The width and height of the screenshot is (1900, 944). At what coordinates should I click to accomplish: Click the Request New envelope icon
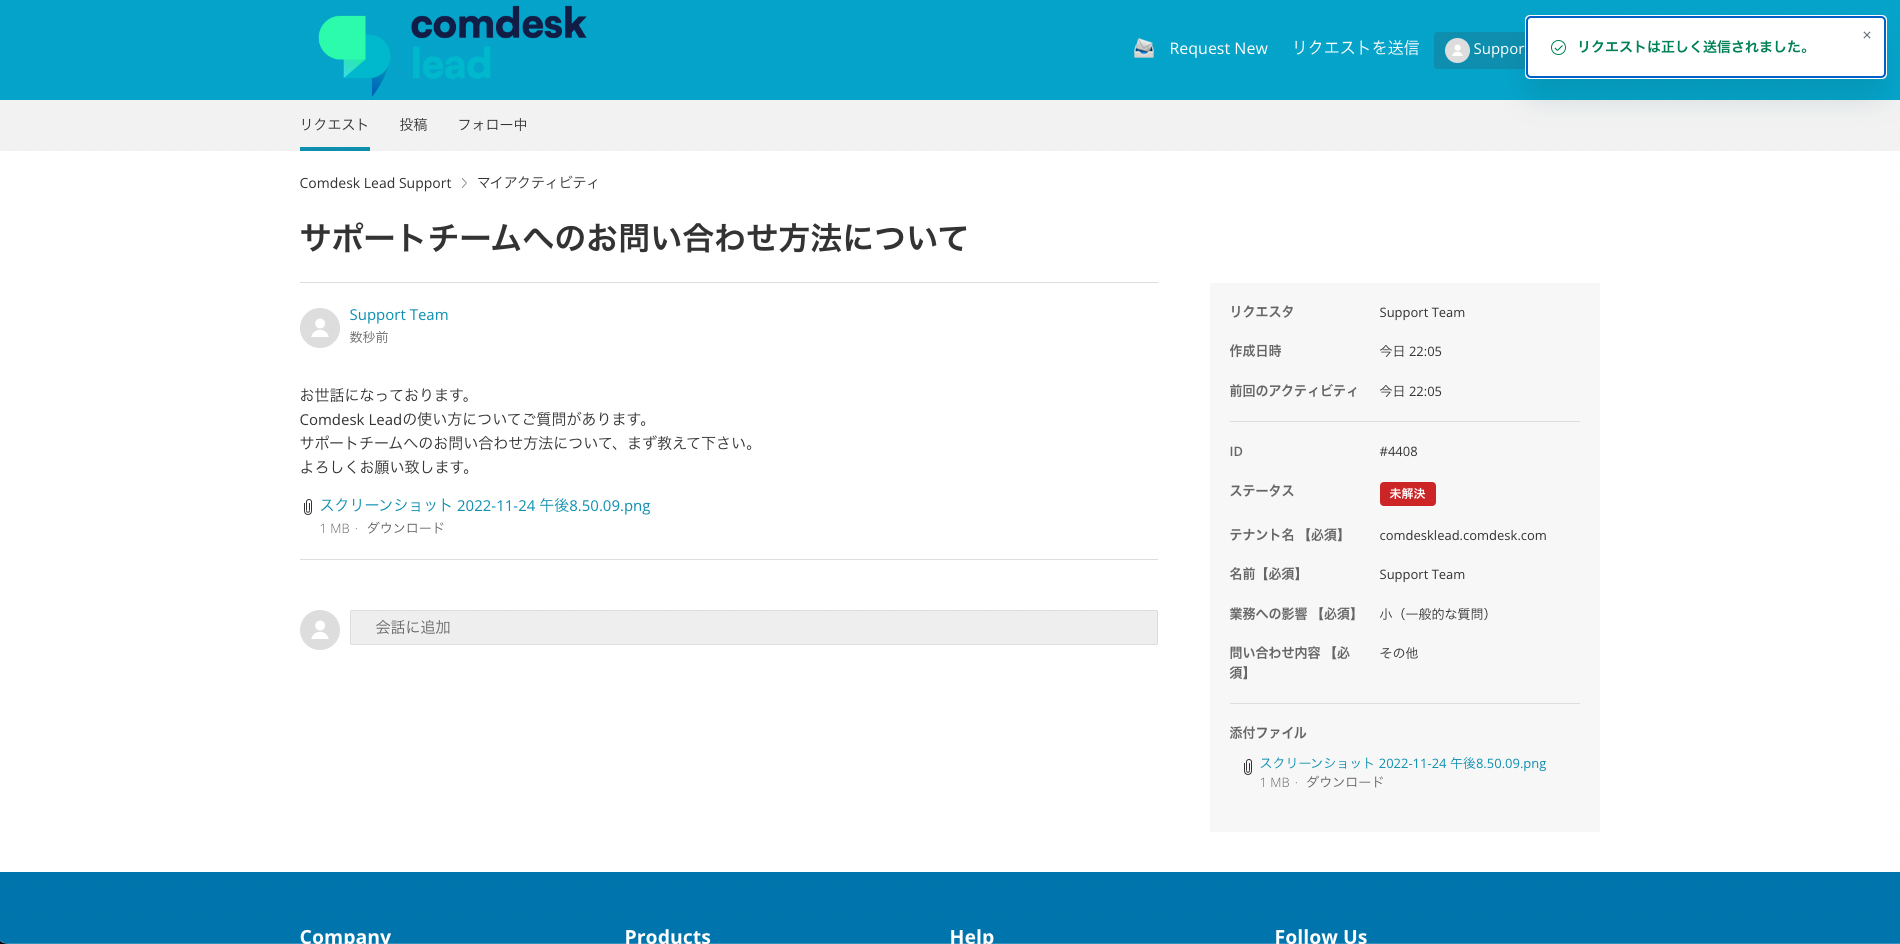pyautogui.click(x=1143, y=47)
